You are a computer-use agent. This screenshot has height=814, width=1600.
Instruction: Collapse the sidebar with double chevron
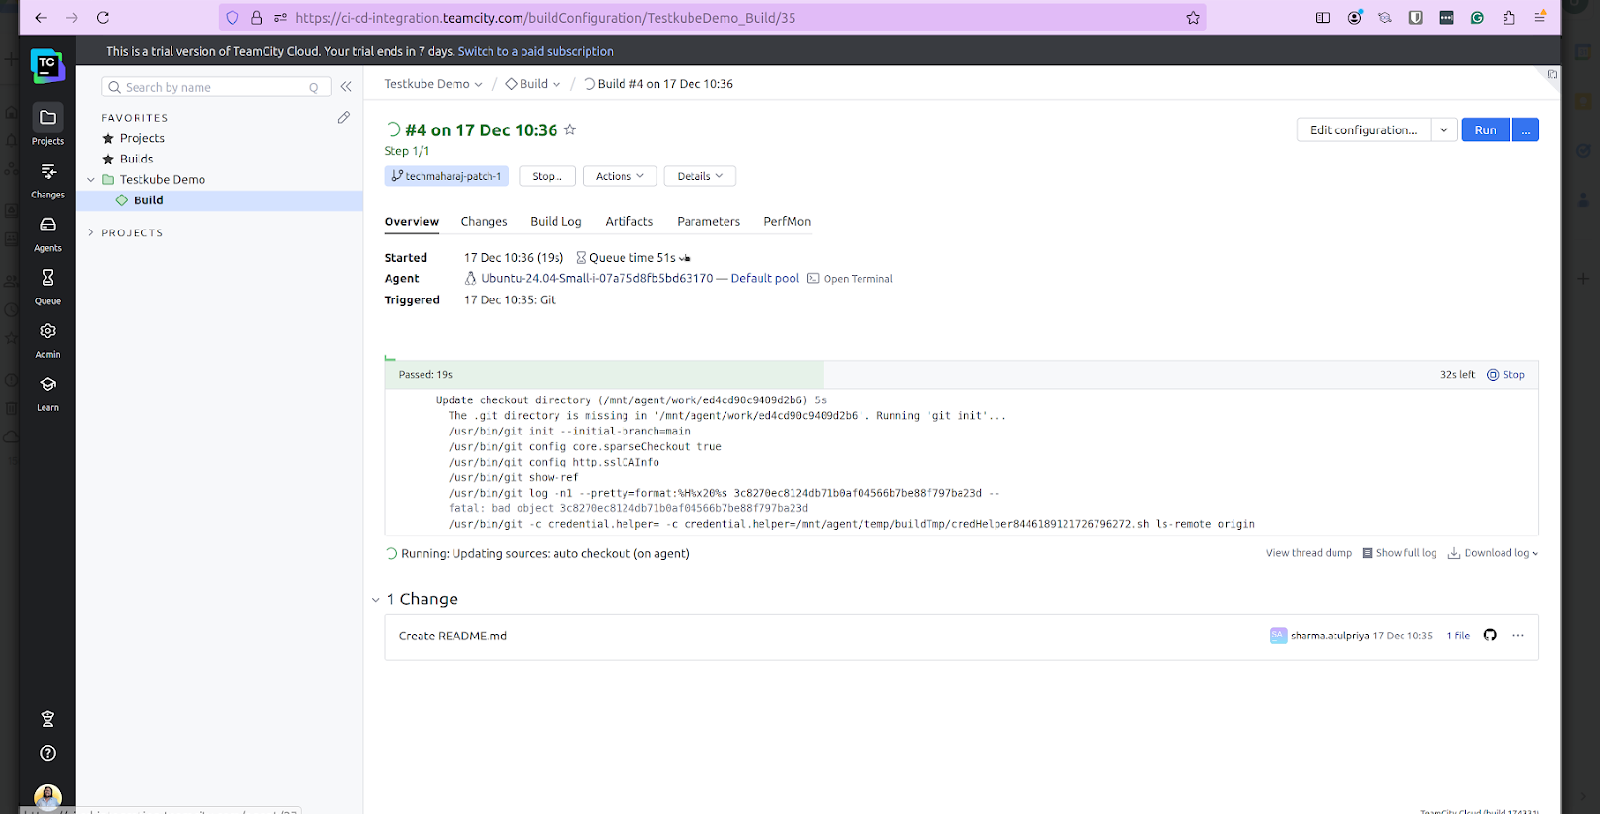(x=346, y=87)
